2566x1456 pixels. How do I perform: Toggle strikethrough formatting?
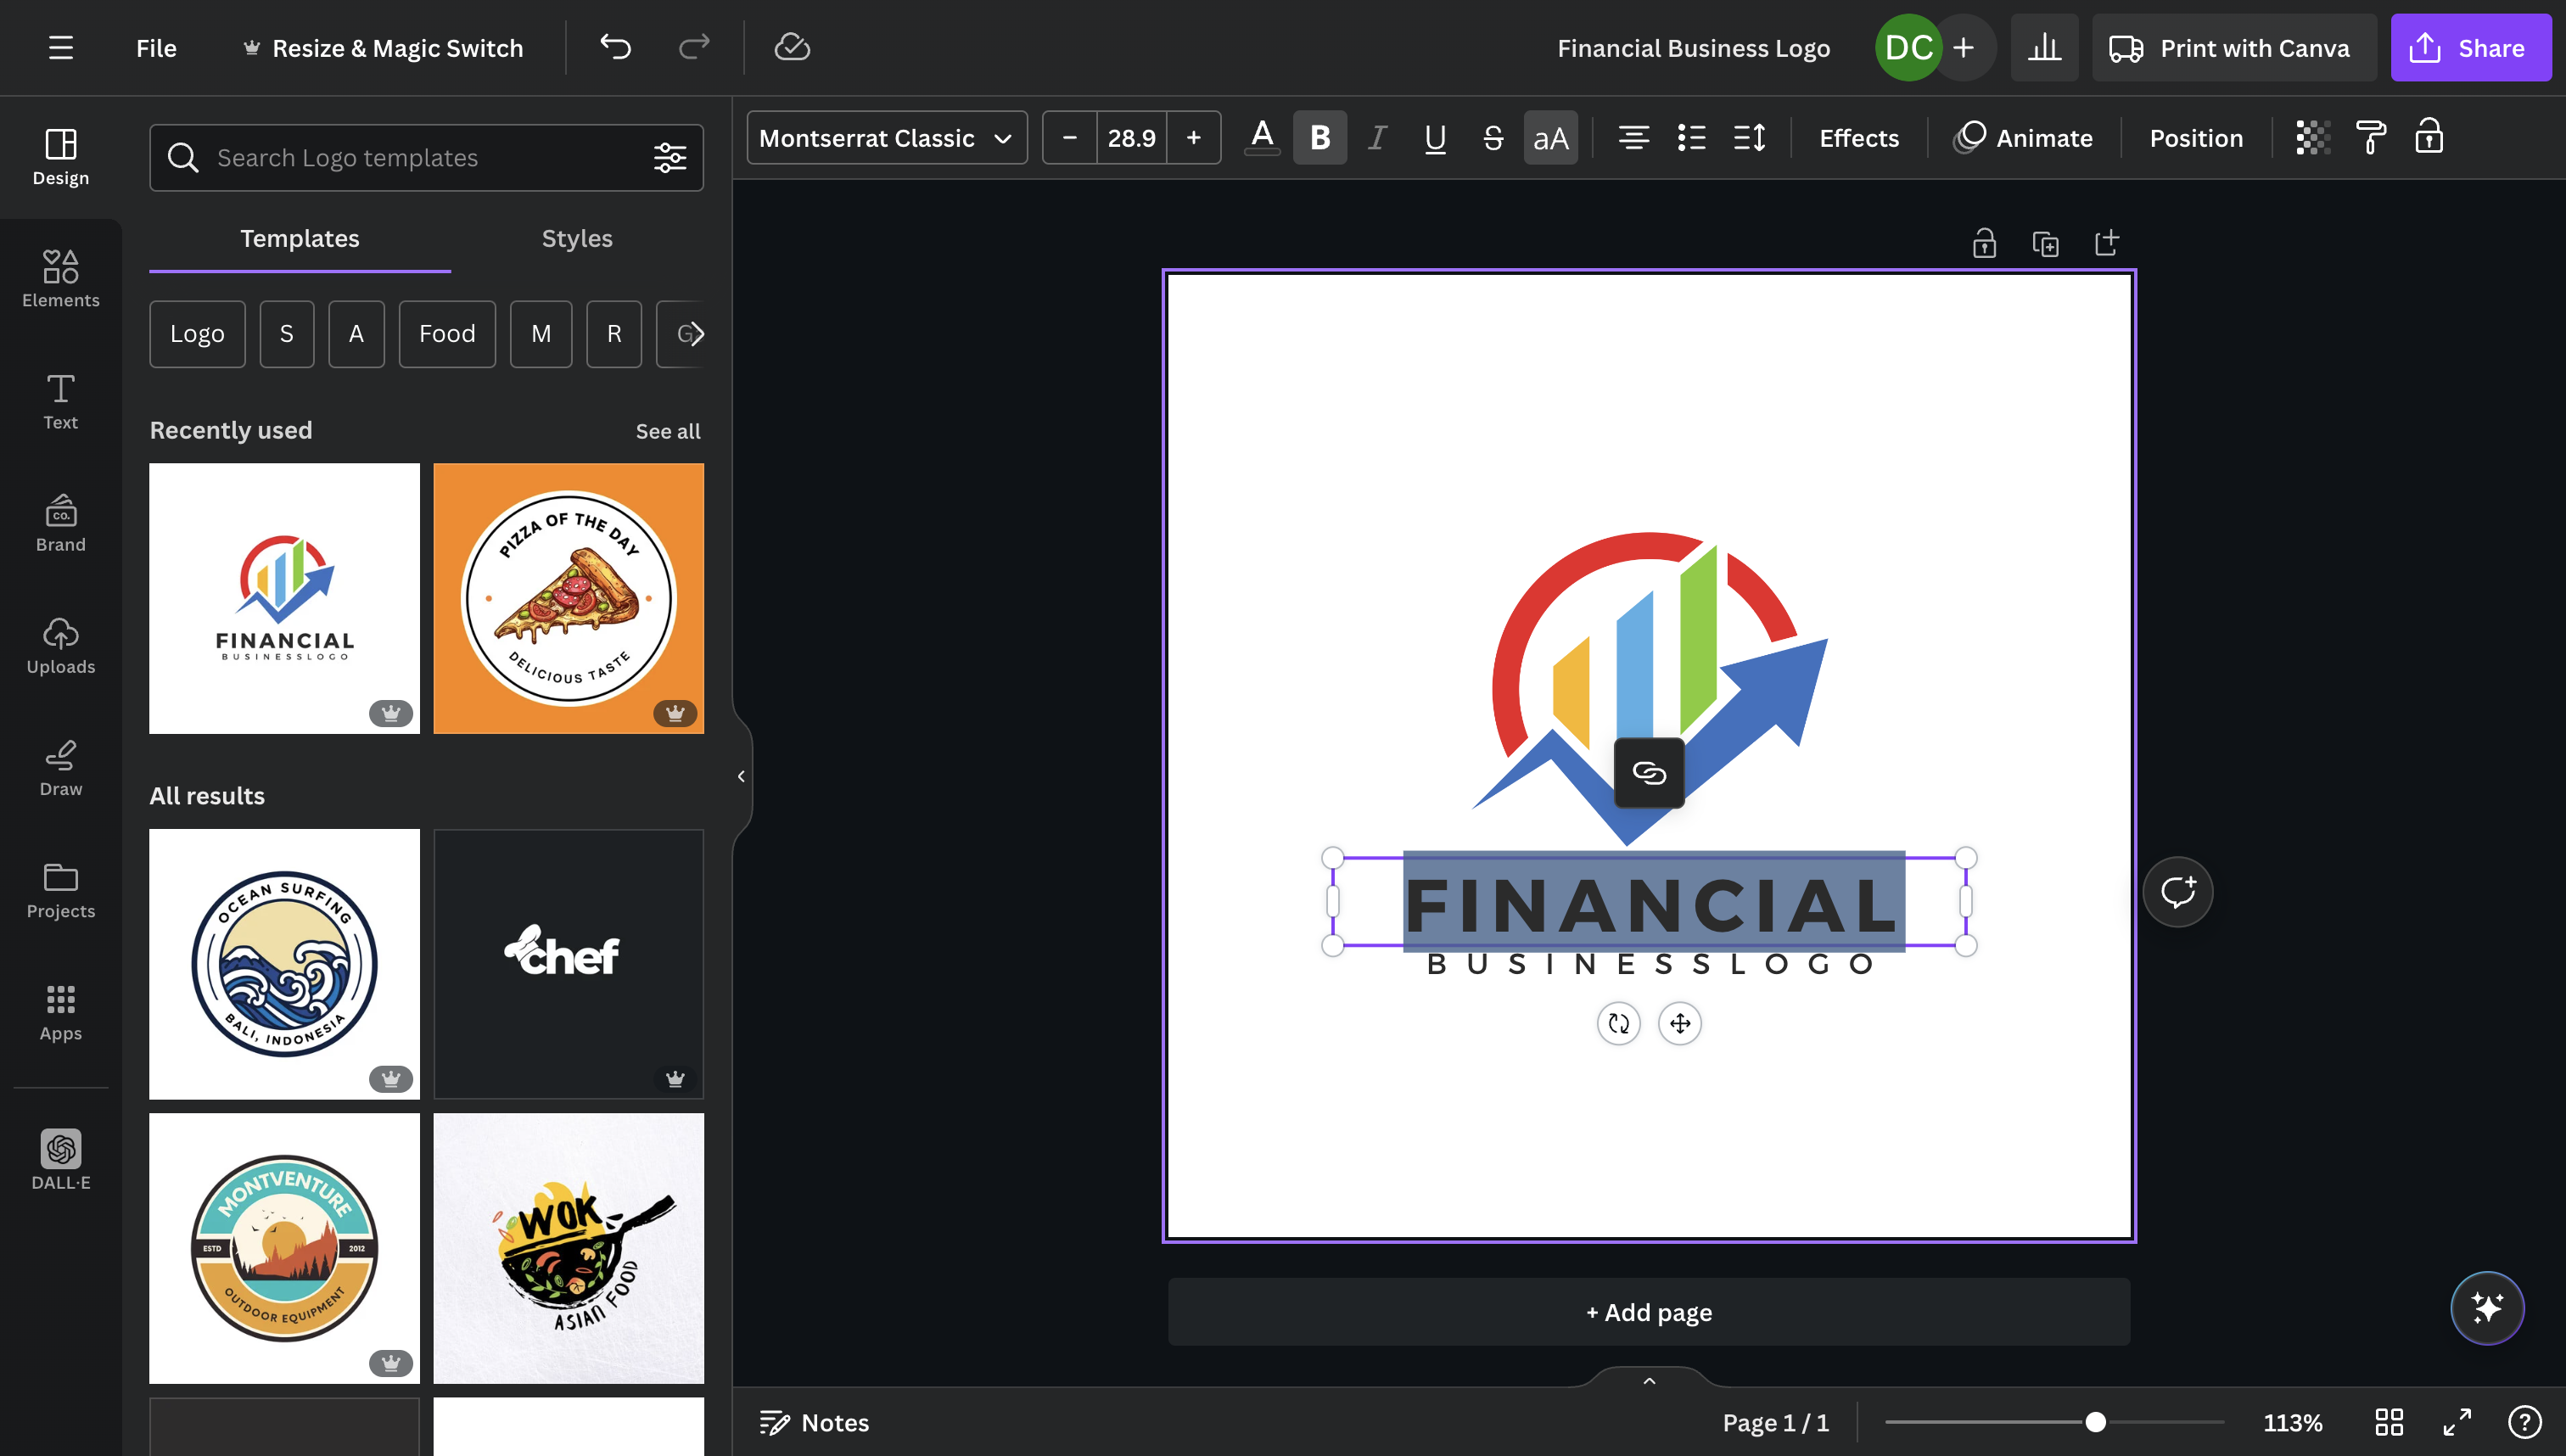point(1493,137)
